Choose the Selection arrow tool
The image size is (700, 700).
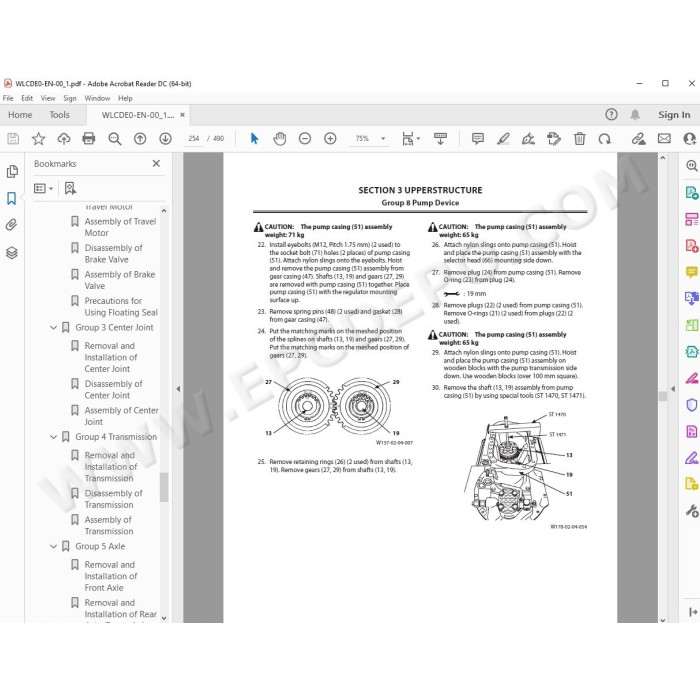coord(254,139)
